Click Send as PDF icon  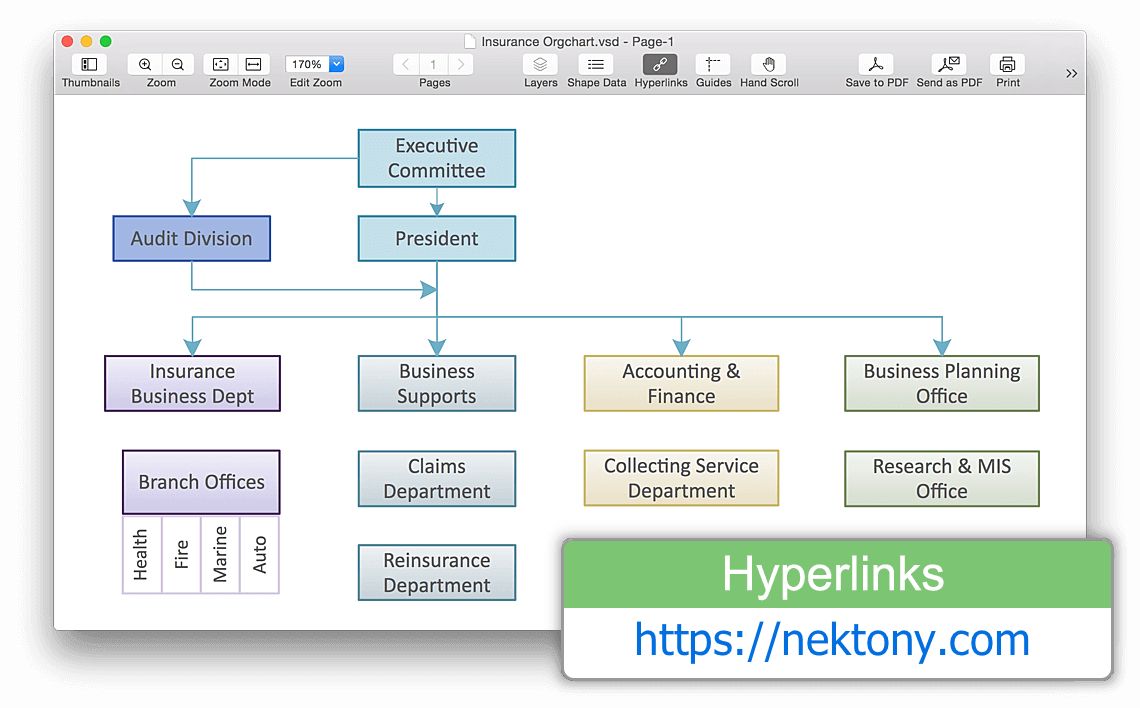[x=949, y=65]
